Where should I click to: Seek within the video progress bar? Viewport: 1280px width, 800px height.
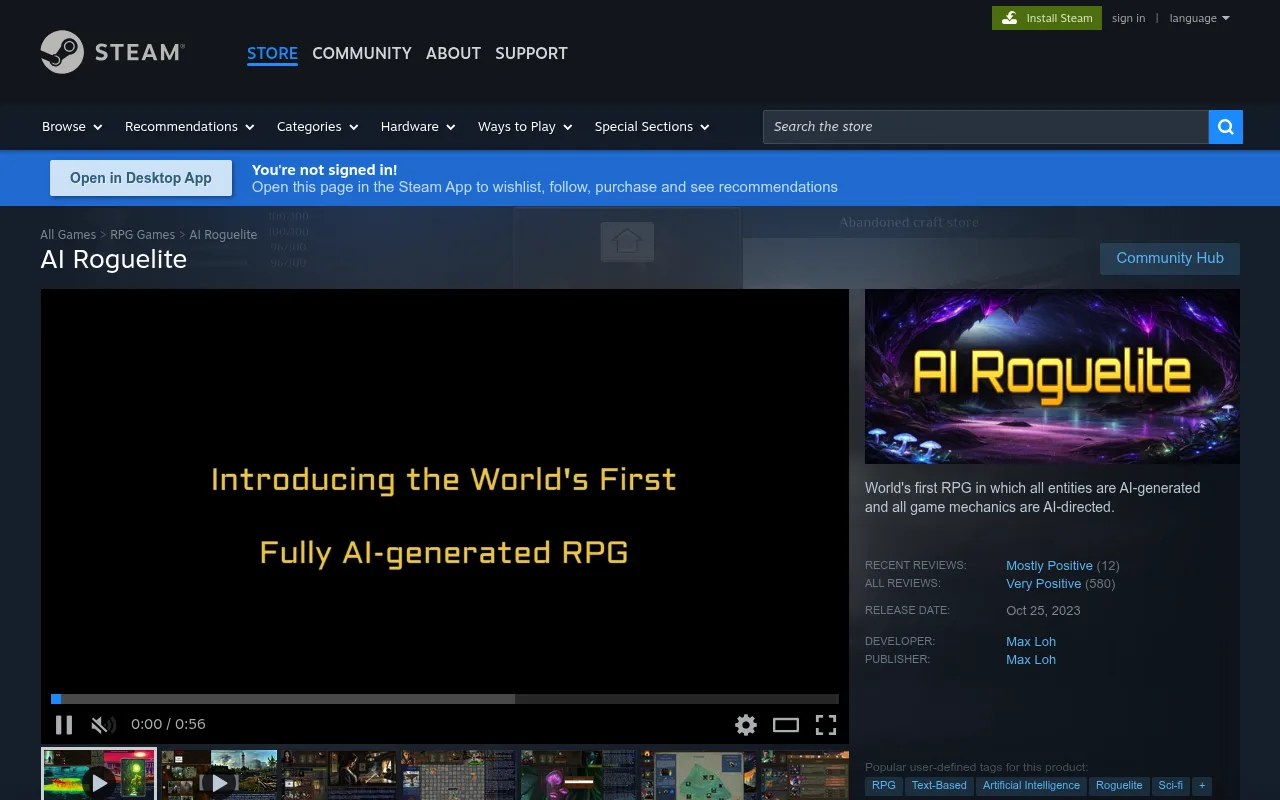coord(445,699)
